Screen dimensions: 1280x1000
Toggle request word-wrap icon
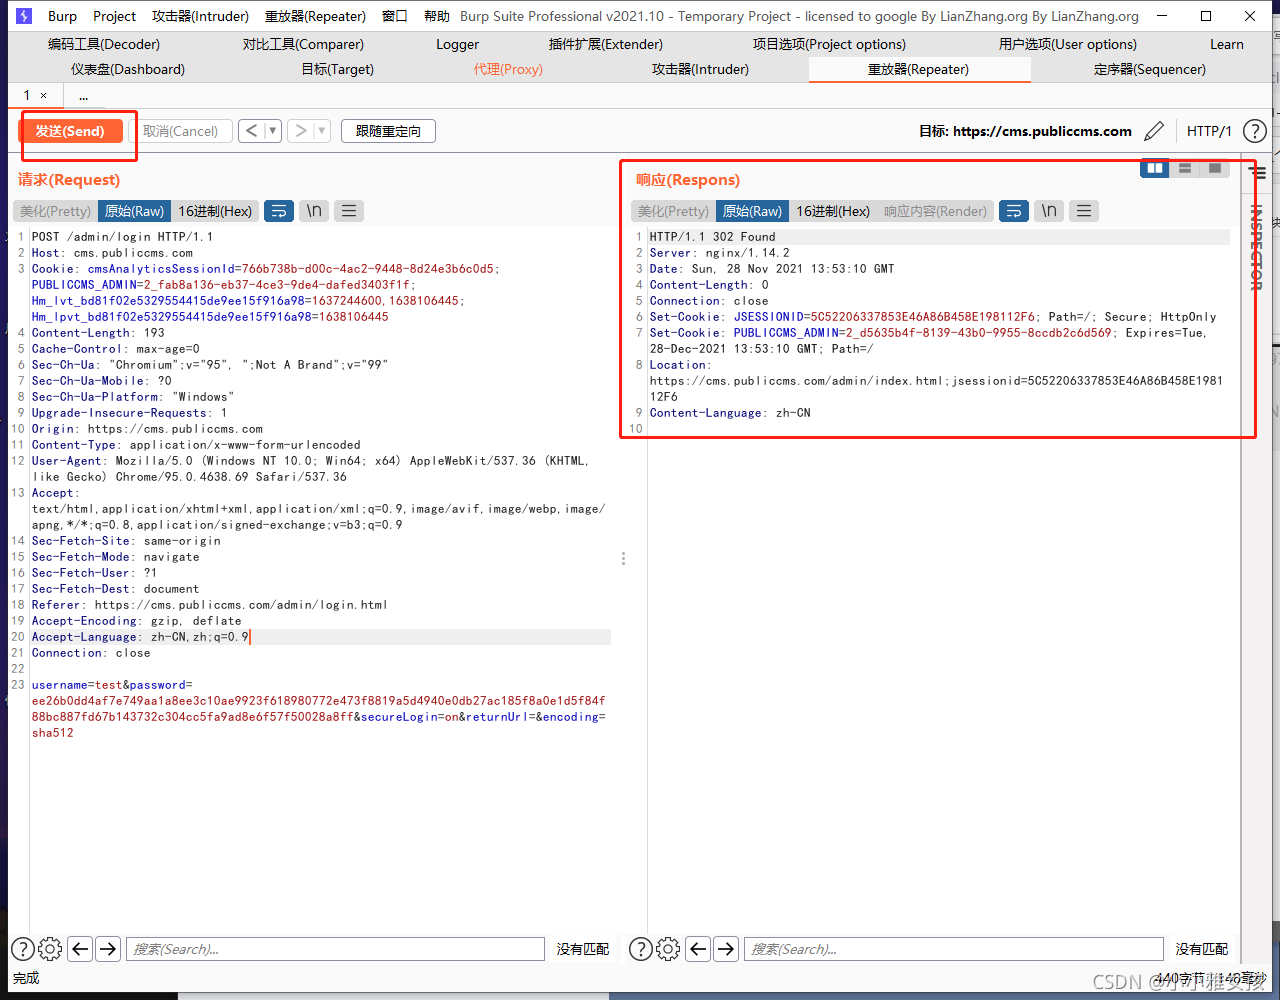coord(279,211)
